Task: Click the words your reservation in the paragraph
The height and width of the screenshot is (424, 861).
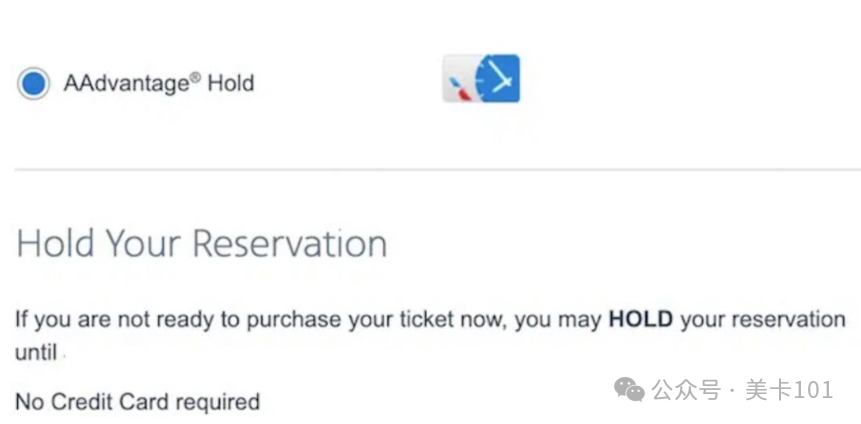Action: (763, 320)
